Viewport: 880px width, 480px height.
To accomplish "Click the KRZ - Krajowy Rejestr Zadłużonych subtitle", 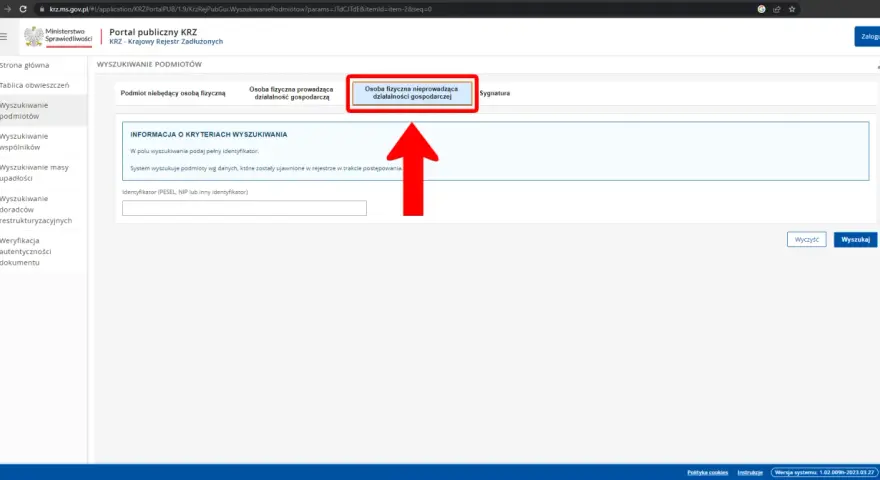I will 166,42.
